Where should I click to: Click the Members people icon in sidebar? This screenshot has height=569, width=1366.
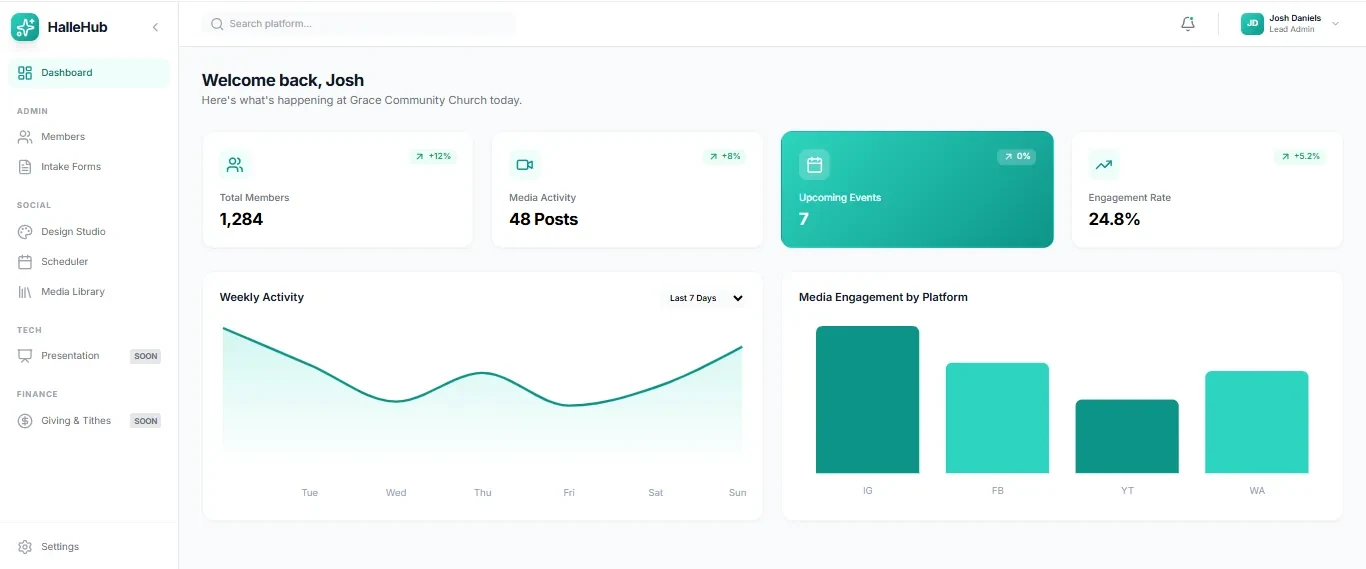point(25,137)
